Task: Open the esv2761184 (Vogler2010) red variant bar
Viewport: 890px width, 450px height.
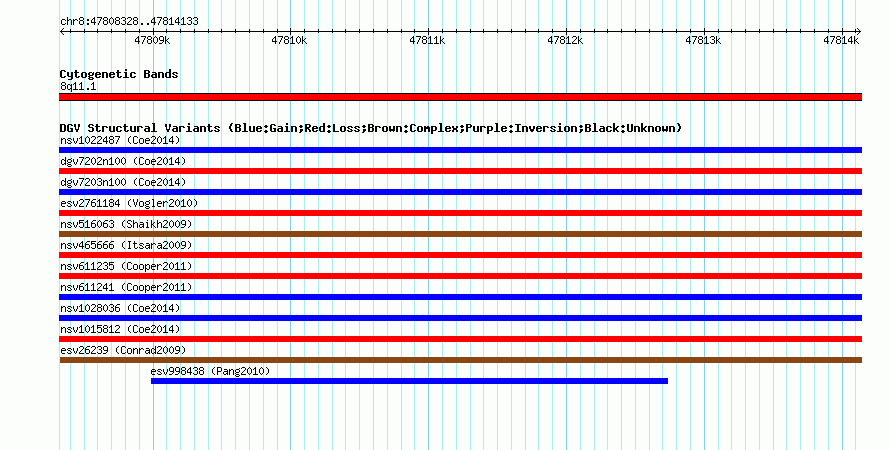Action: [x=460, y=213]
